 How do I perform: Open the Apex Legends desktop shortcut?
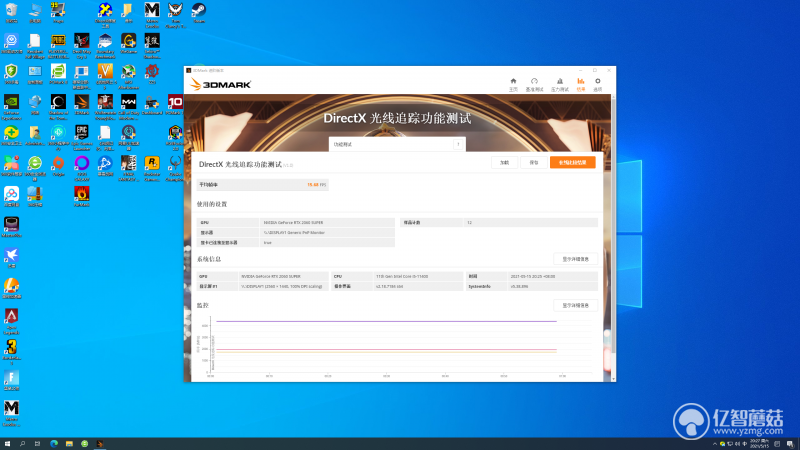pyautogui.click(x=11, y=321)
